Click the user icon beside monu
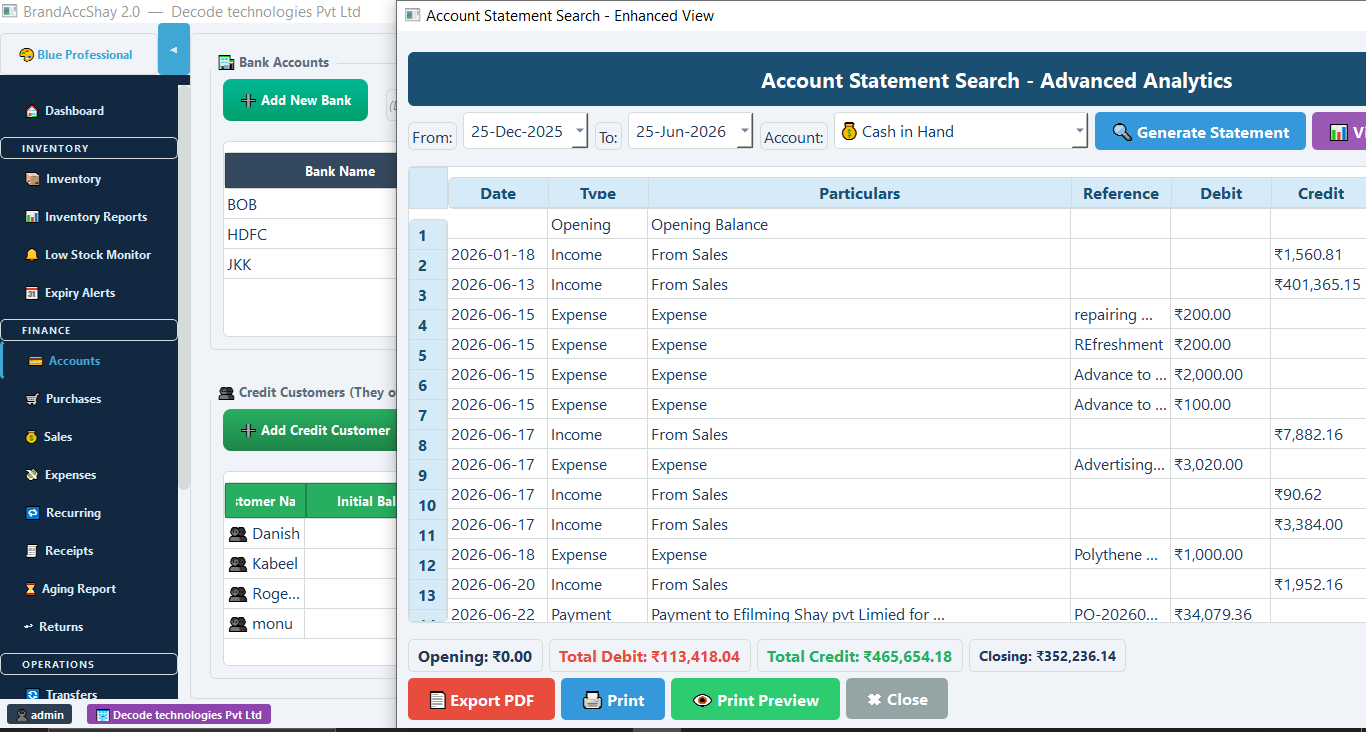This screenshot has height=732, width=1366. coord(238,624)
